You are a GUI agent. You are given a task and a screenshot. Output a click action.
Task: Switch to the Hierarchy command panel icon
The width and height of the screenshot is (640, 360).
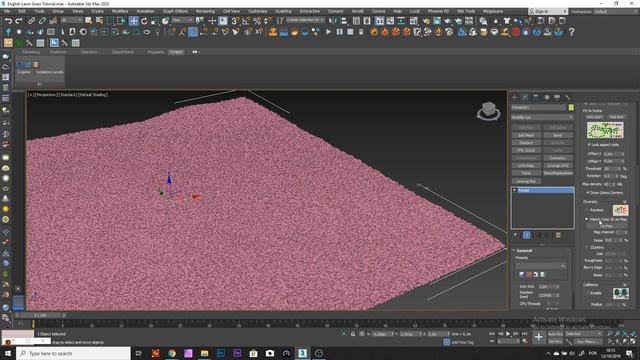tap(536, 98)
